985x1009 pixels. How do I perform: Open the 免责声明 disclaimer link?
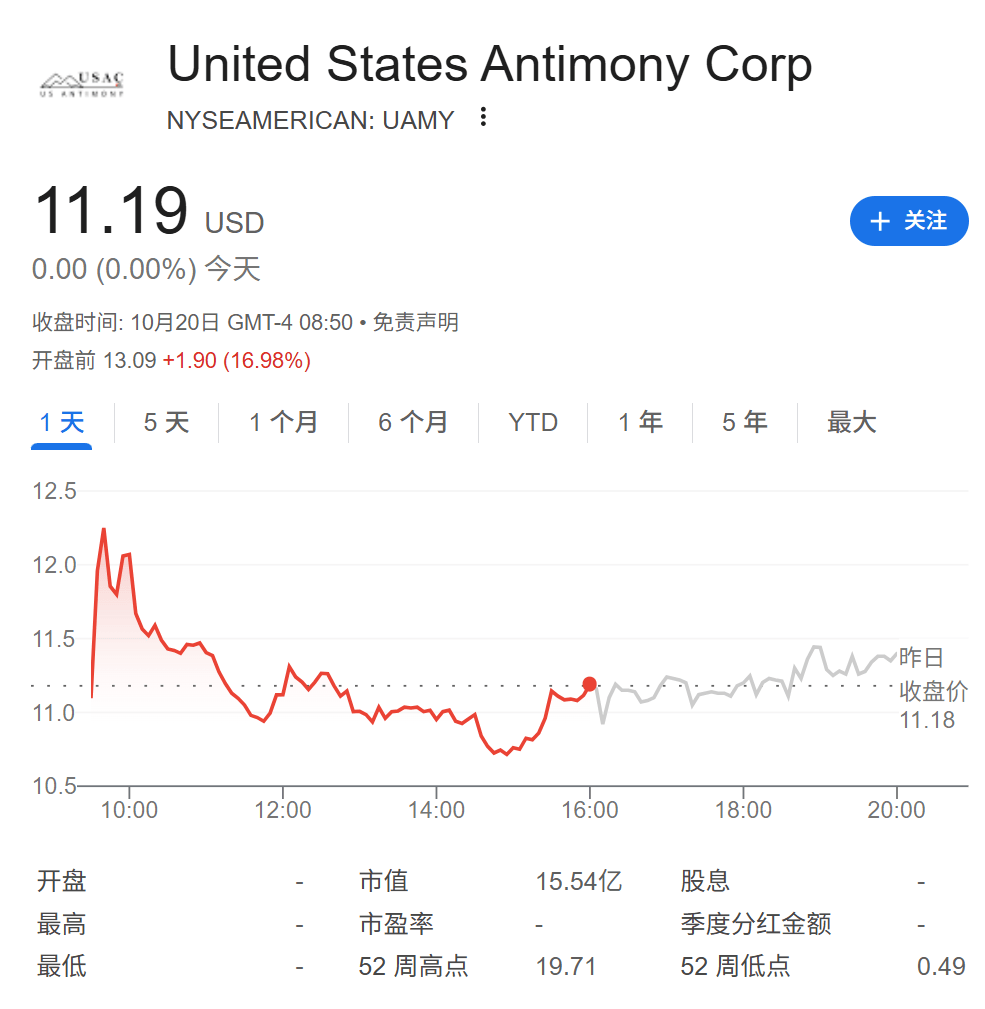tap(415, 322)
